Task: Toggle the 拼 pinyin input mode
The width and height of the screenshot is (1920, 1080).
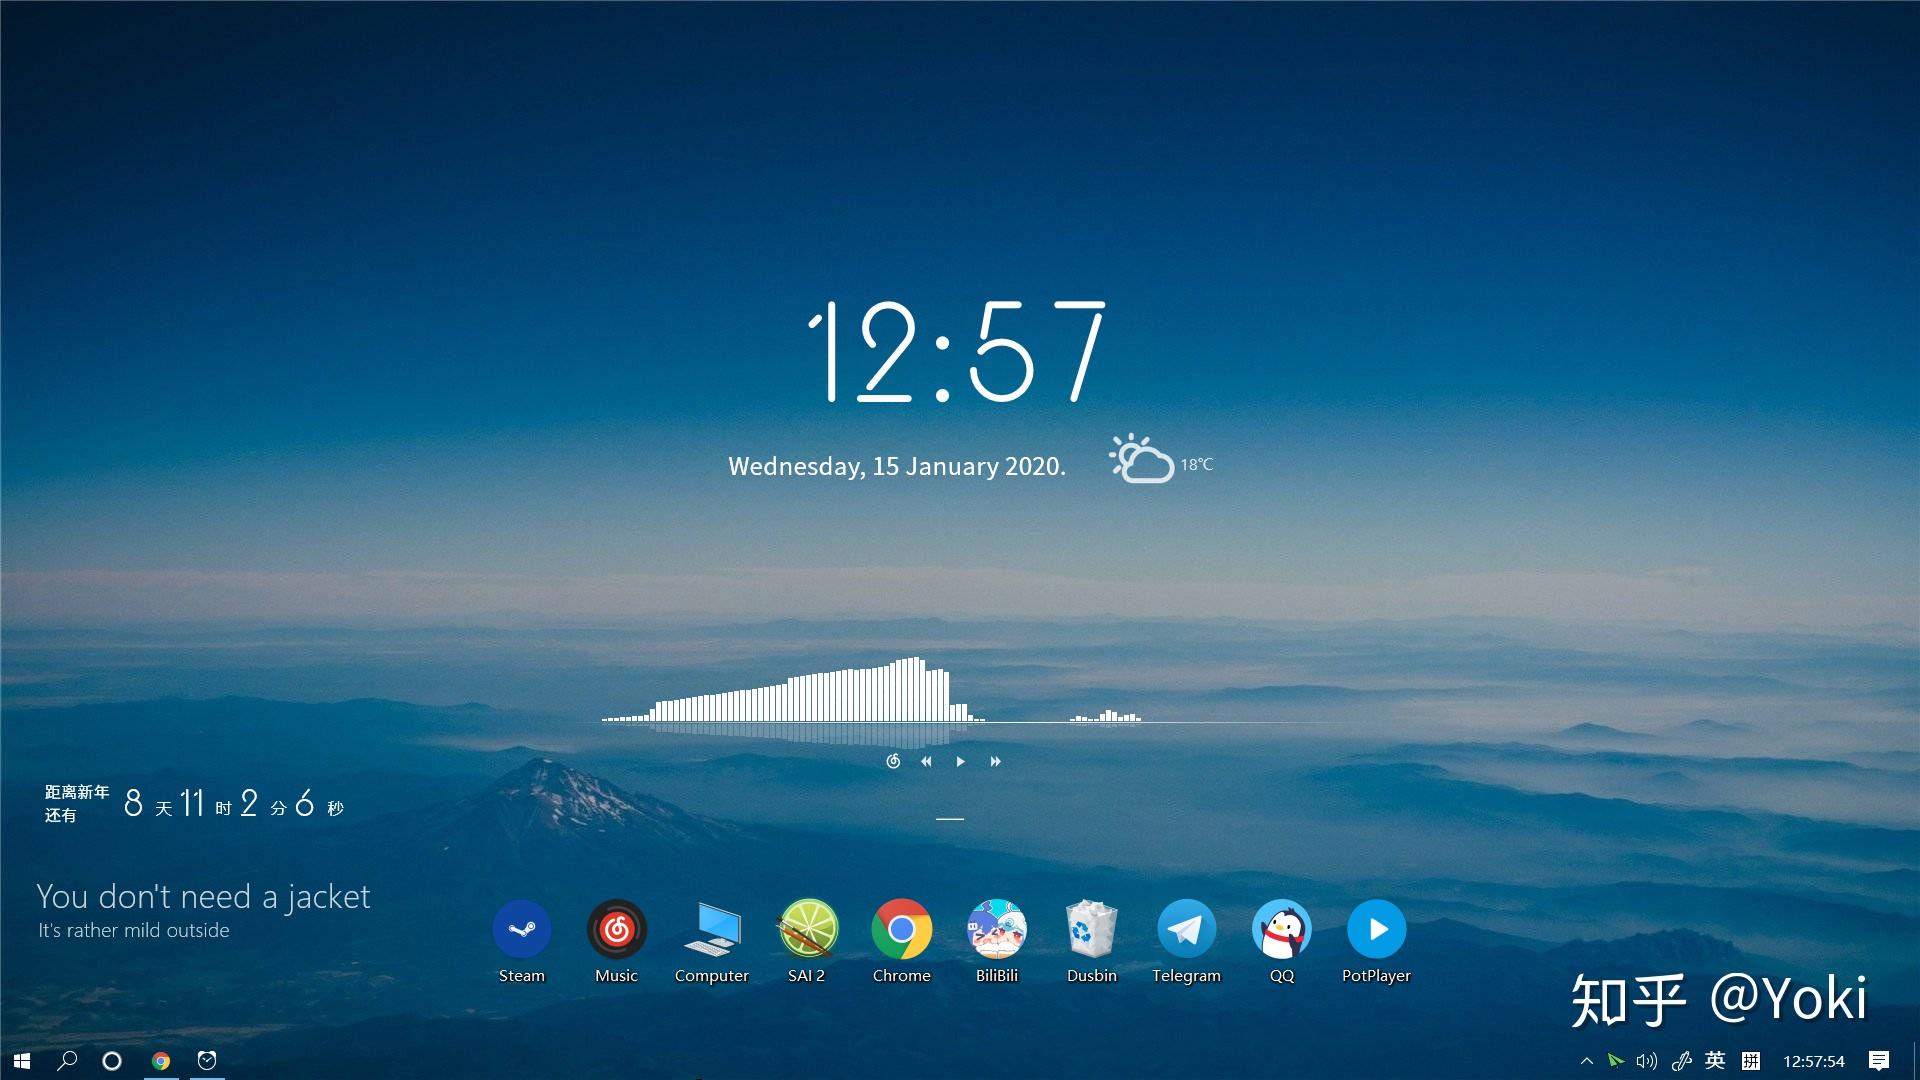Action: click(x=1751, y=1061)
